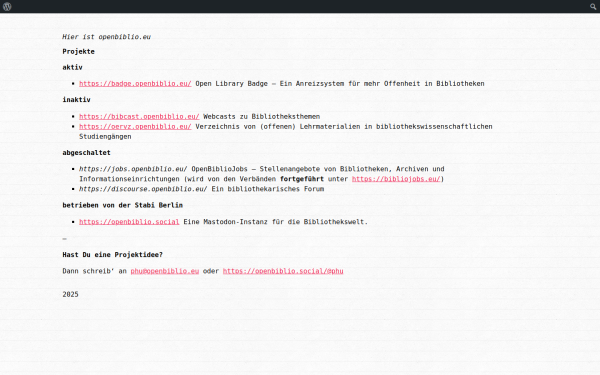Click 'Ein bibliothekarisches Forum' text
Screen dimensions: 600x375
pyautogui.click(x=268, y=189)
